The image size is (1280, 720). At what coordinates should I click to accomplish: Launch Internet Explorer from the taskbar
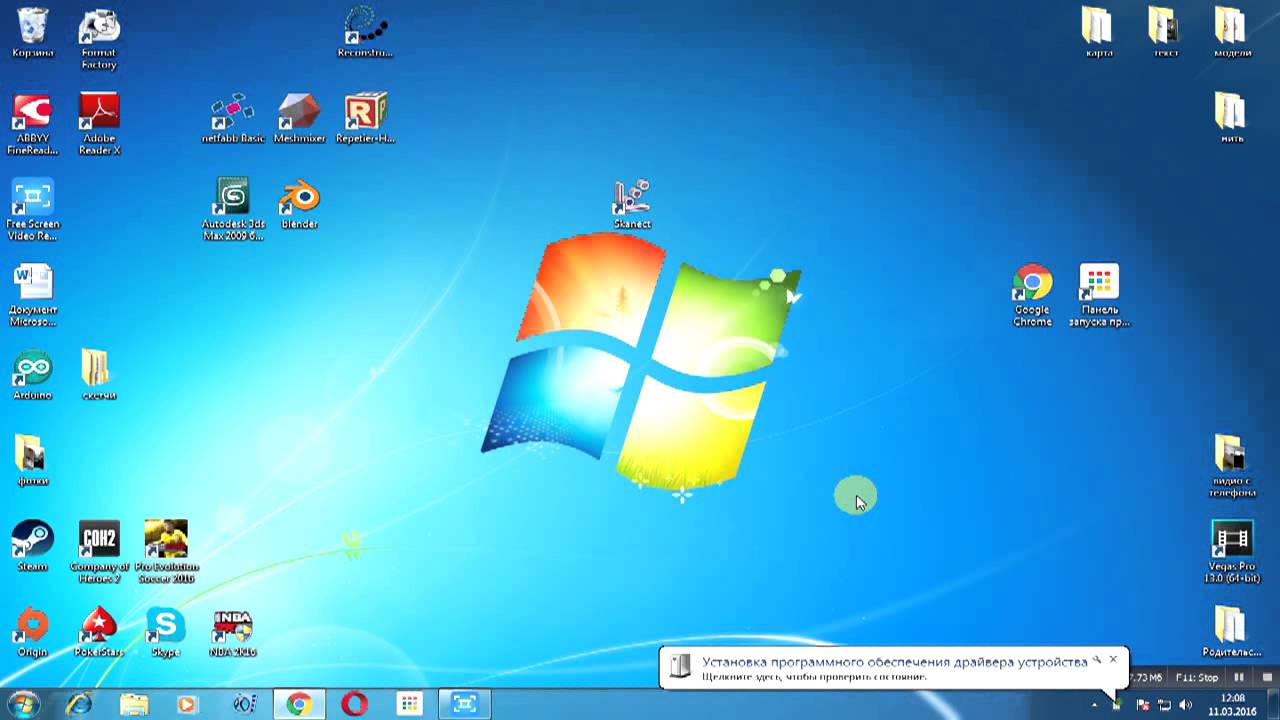click(78, 704)
